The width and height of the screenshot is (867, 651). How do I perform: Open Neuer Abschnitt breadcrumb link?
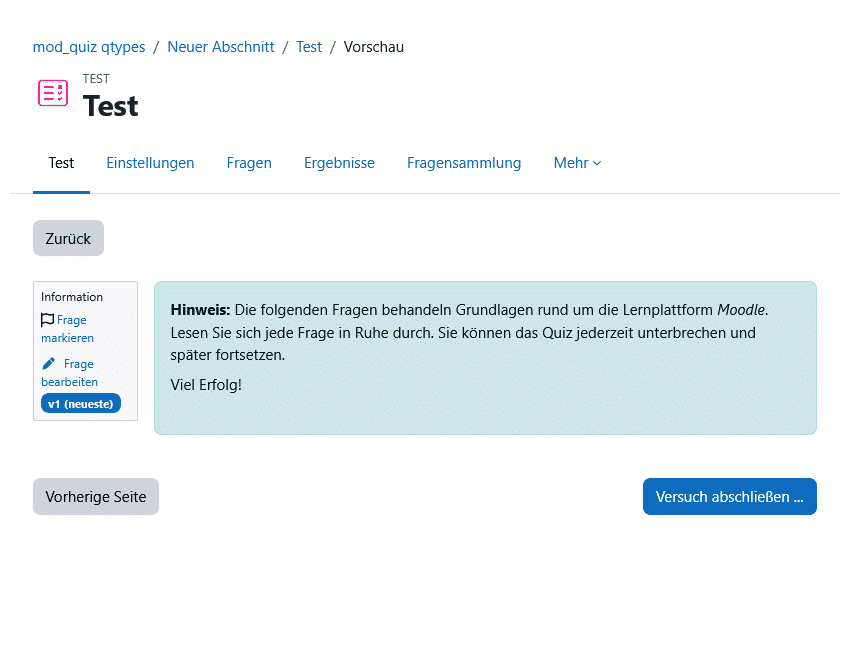coord(221,47)
